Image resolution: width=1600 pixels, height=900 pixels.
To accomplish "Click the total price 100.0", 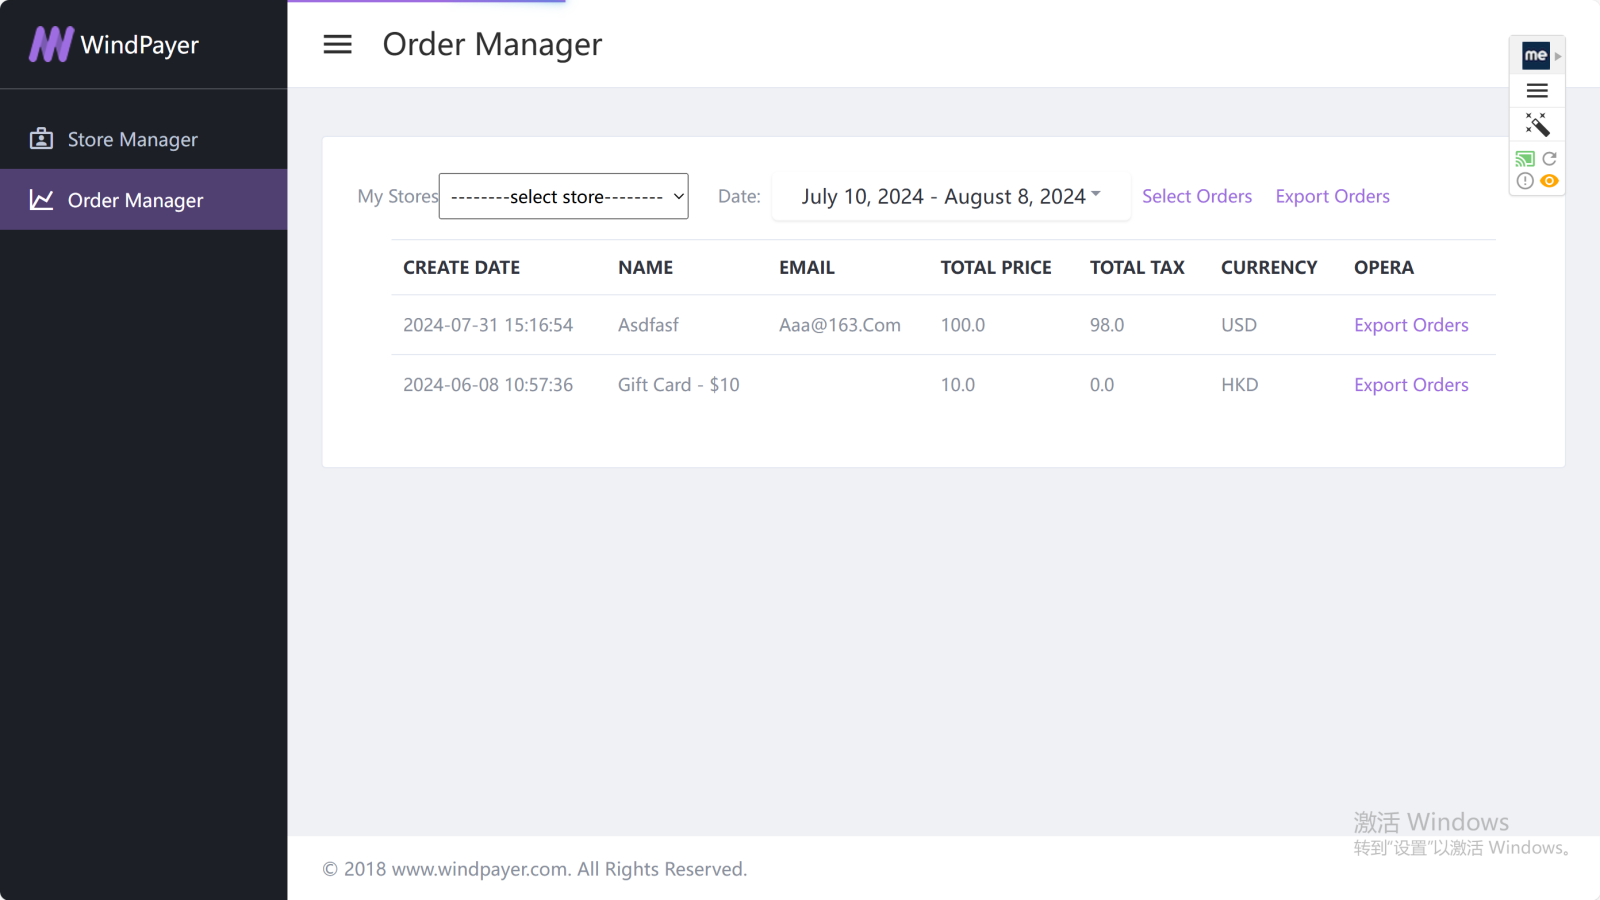I will pos(963,325).
